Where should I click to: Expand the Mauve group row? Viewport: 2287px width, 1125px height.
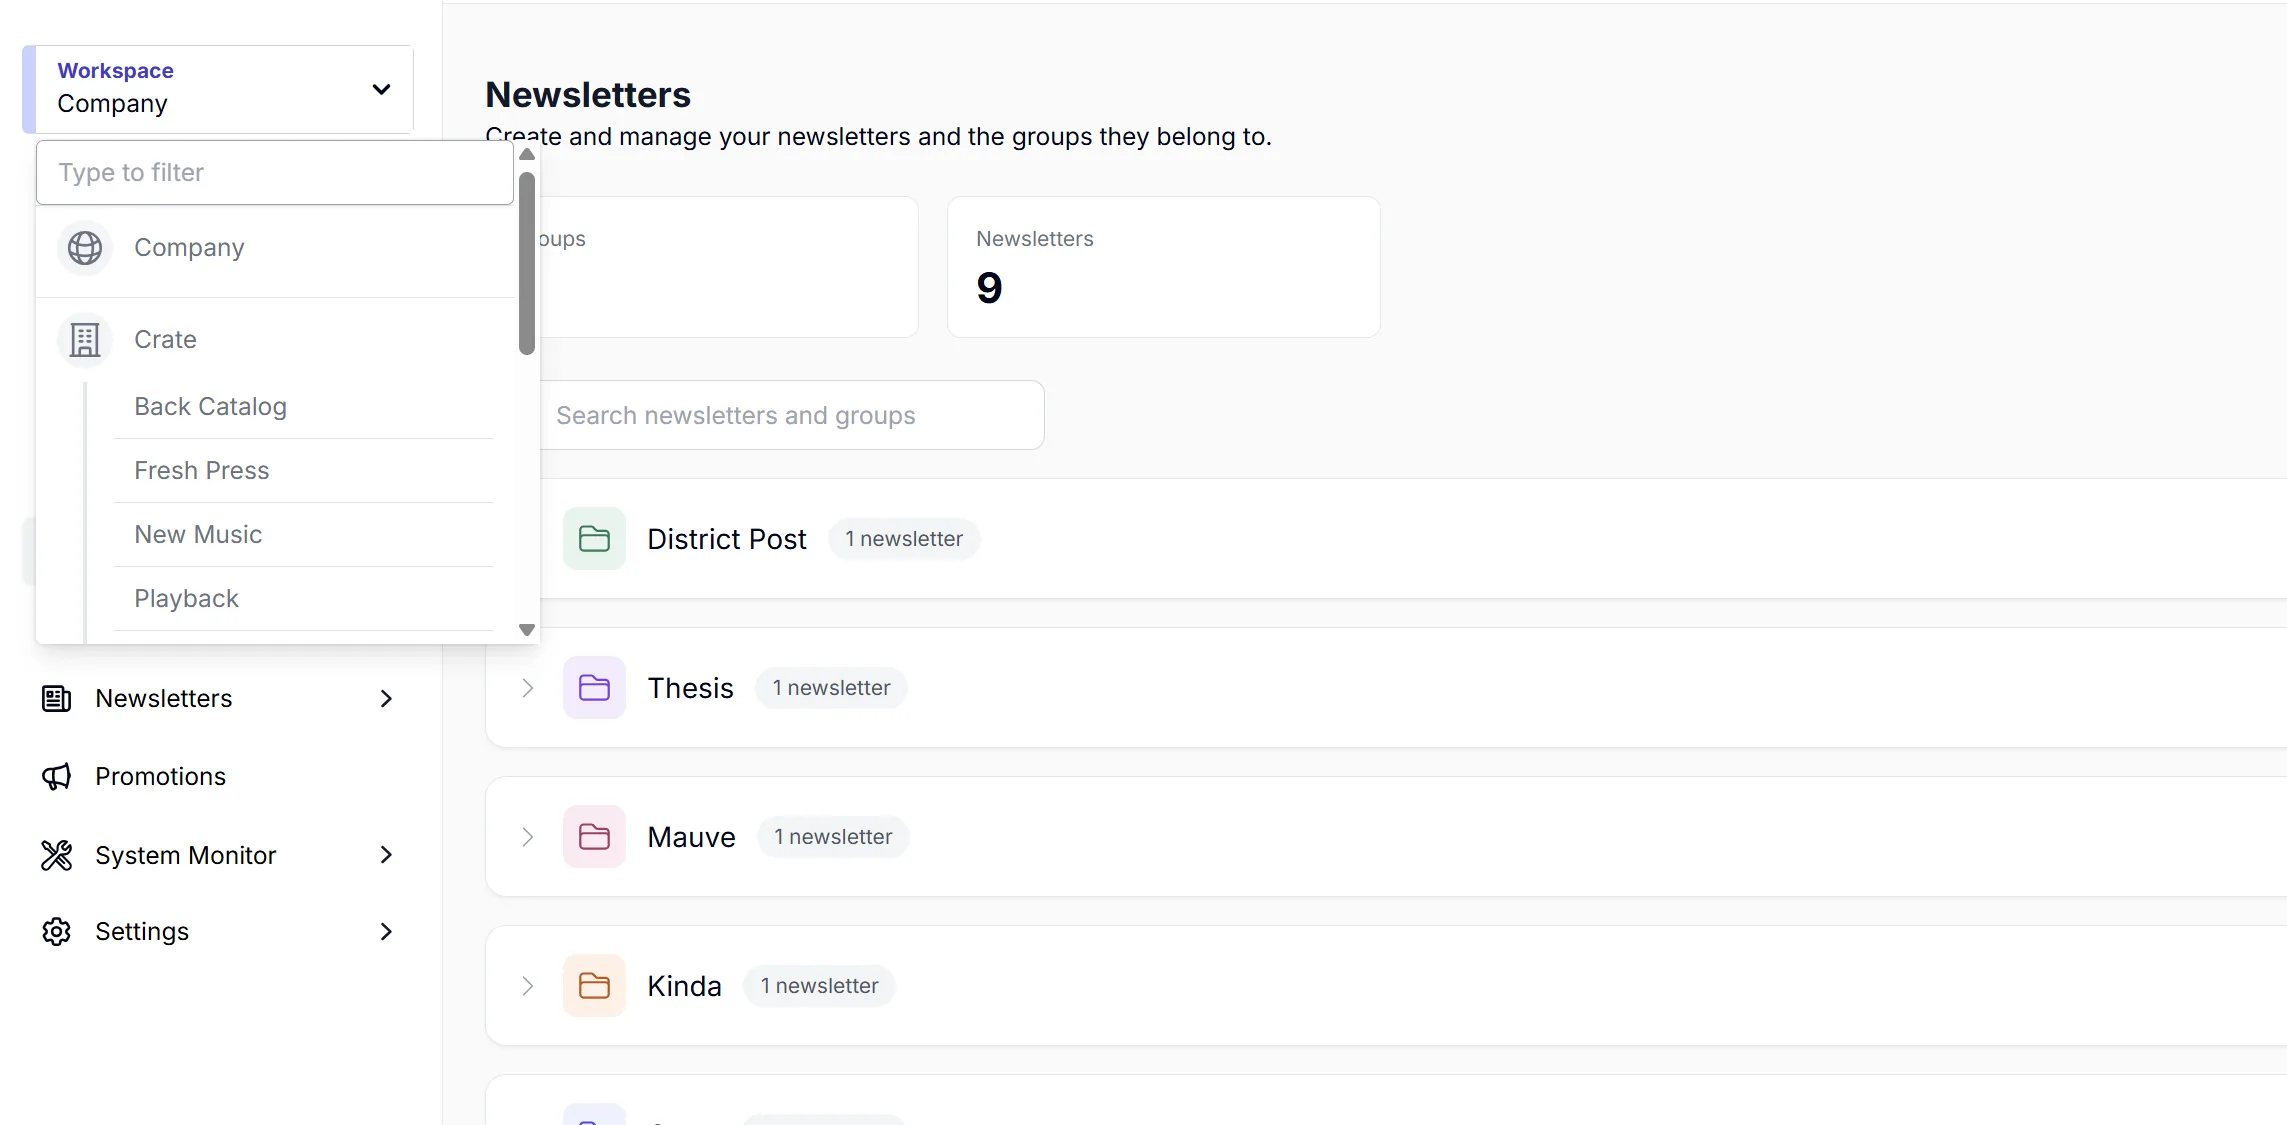(528, 837)
